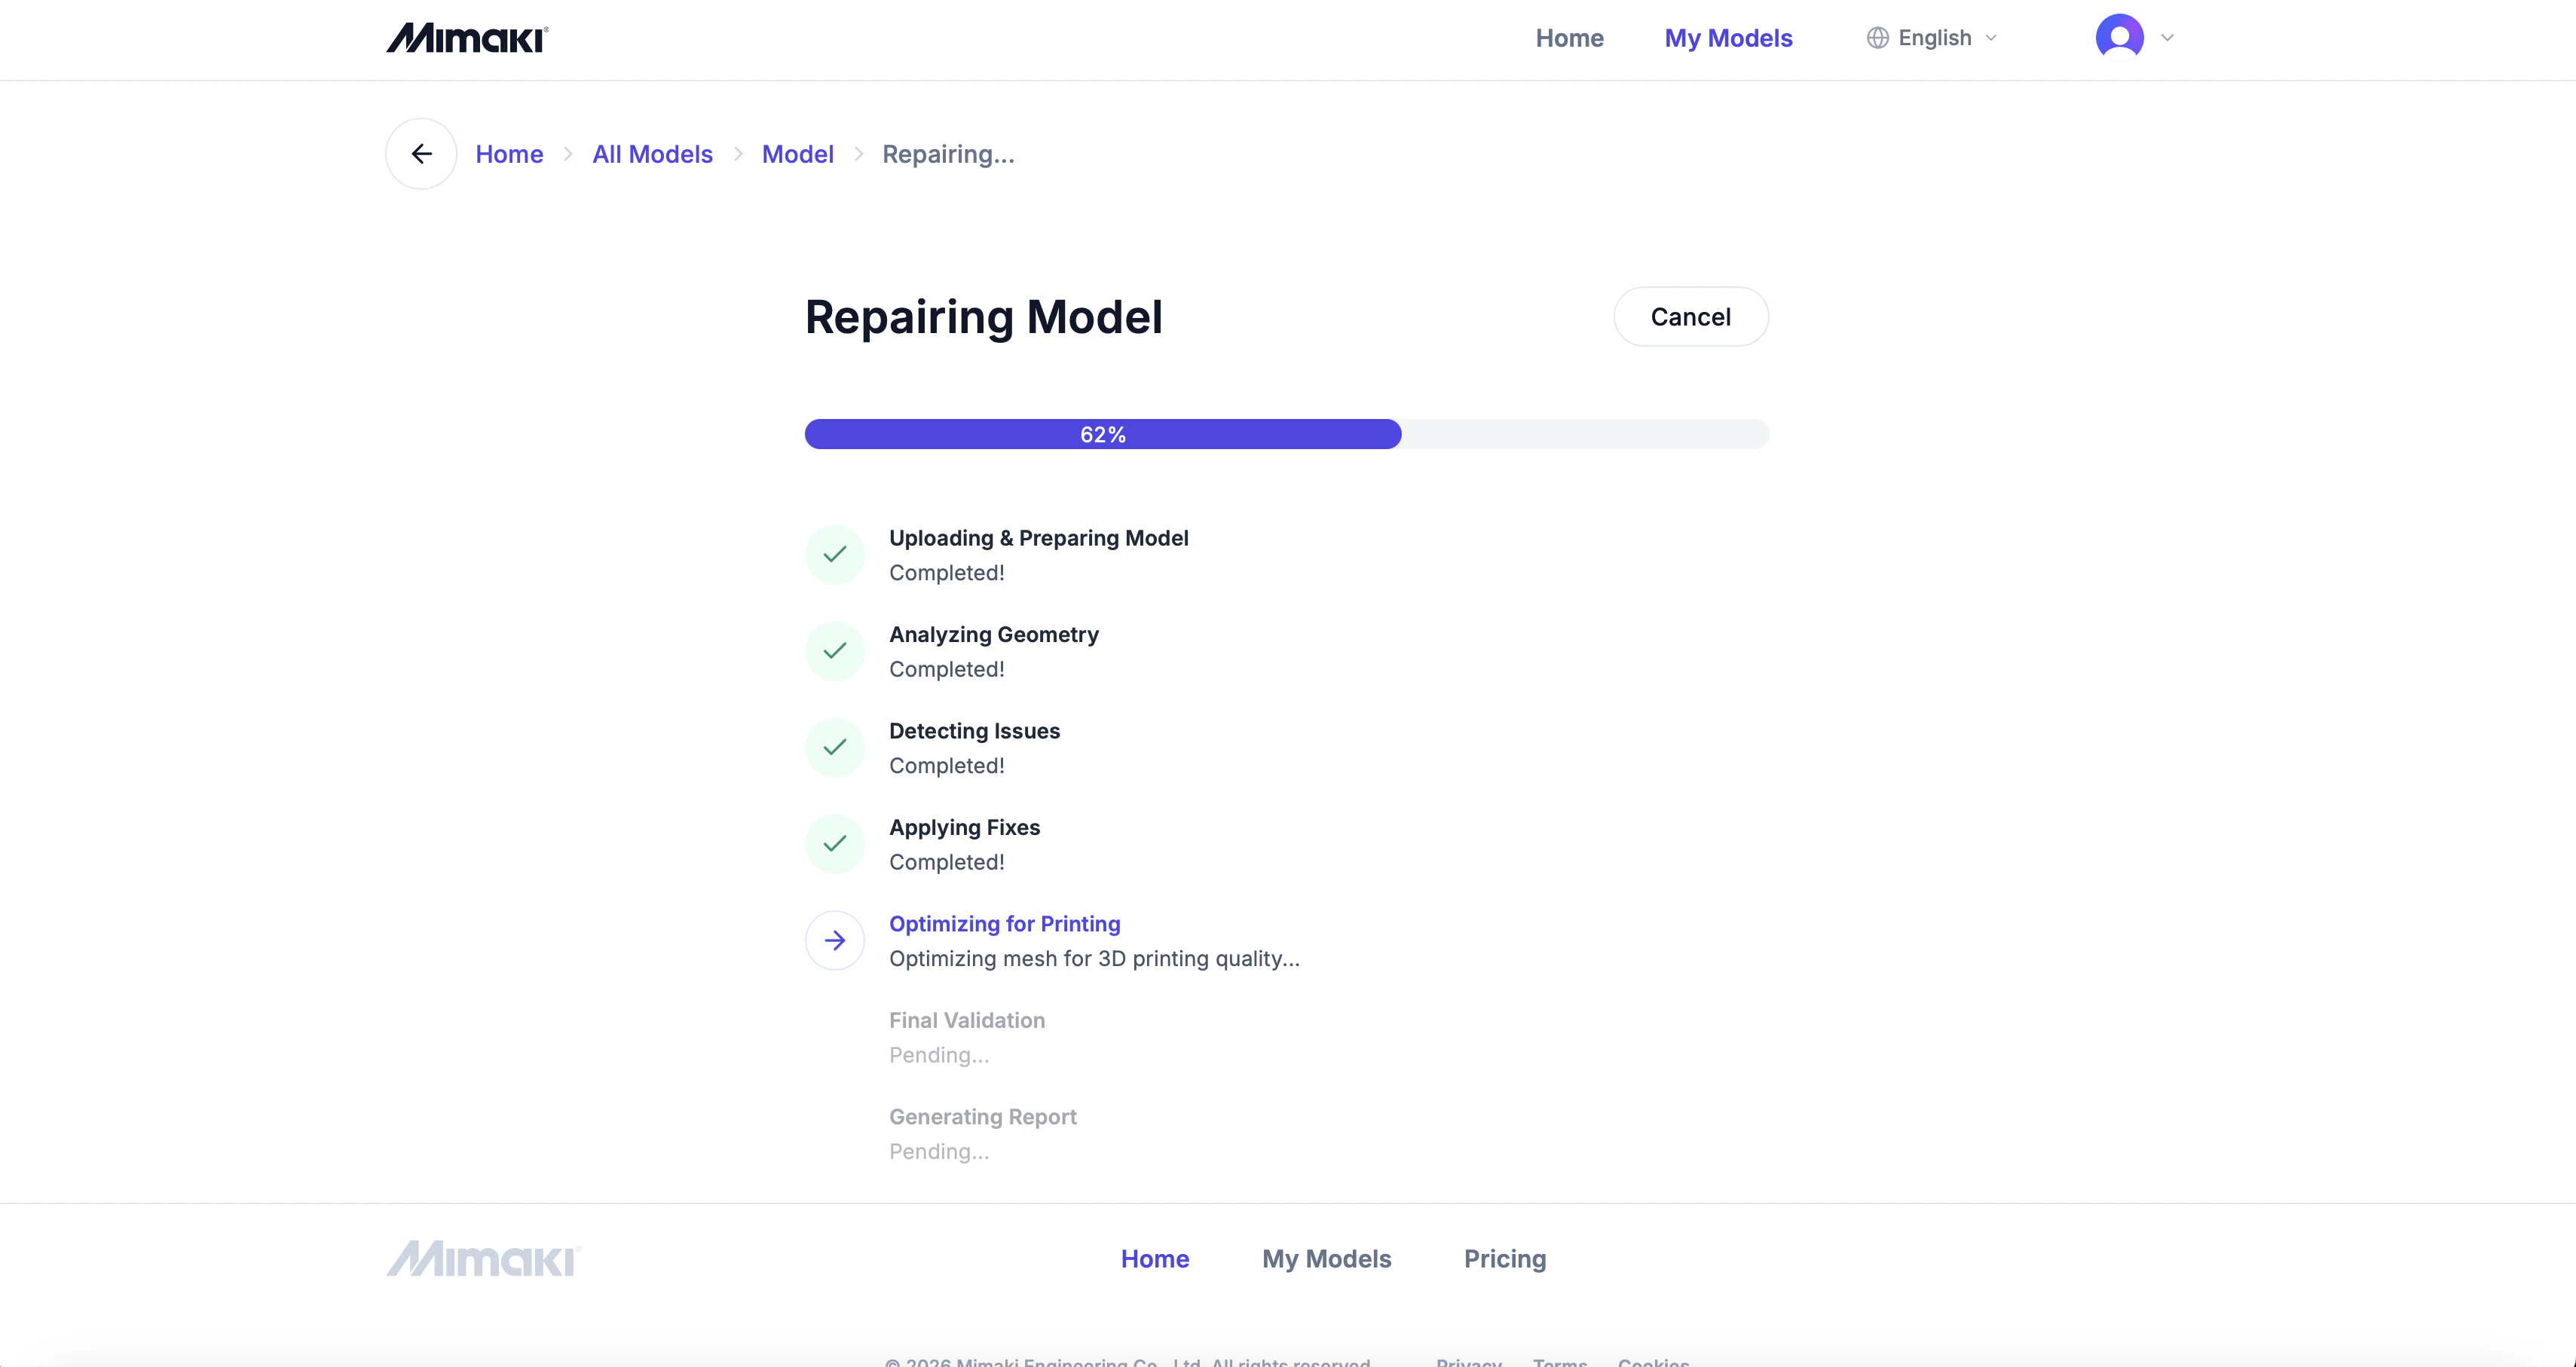Click the footer Mimaki logo
This screenshot has width=2576, height=1367.
(483, 1259)
